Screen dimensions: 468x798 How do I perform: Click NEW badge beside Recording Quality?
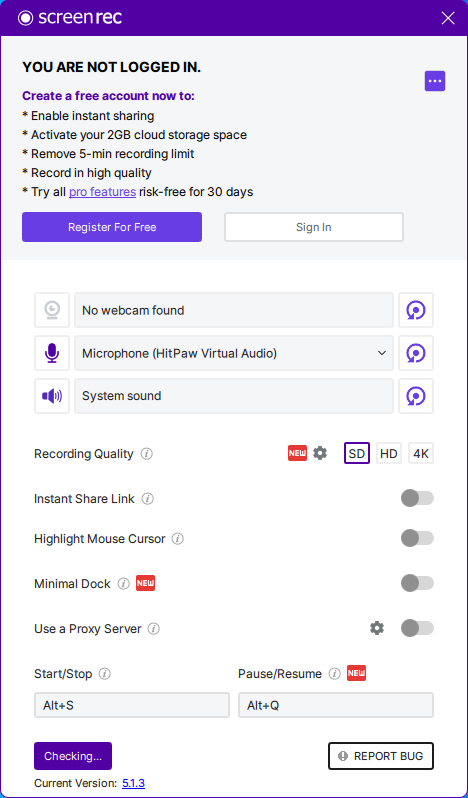(298, 453)
